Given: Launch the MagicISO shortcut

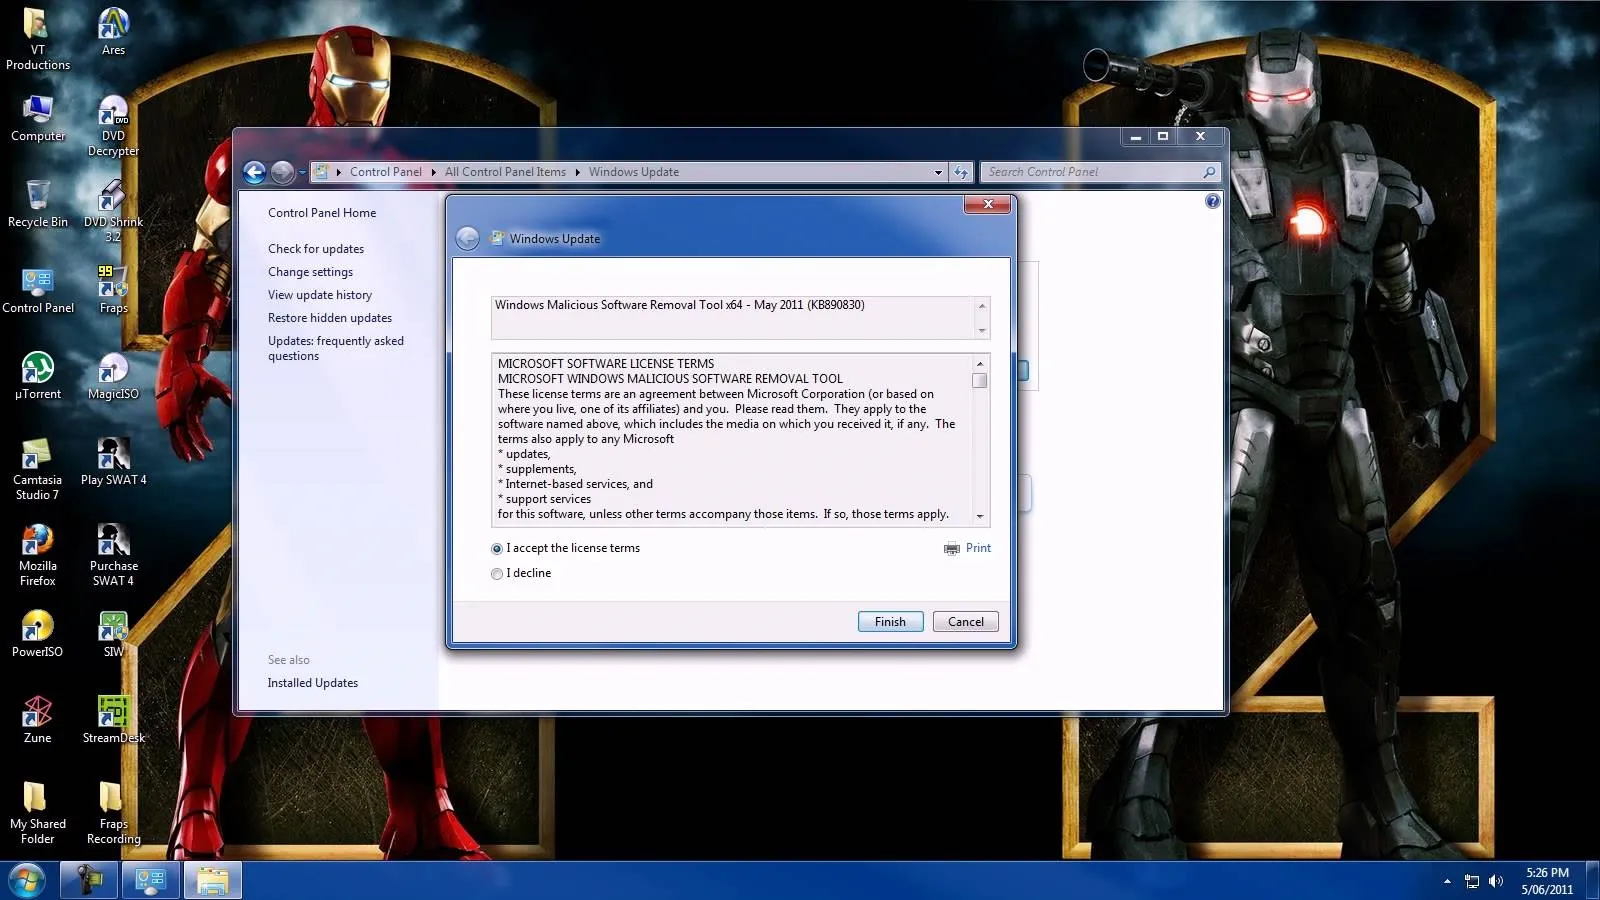Looking at the screenshot, I should pos(113,376).
